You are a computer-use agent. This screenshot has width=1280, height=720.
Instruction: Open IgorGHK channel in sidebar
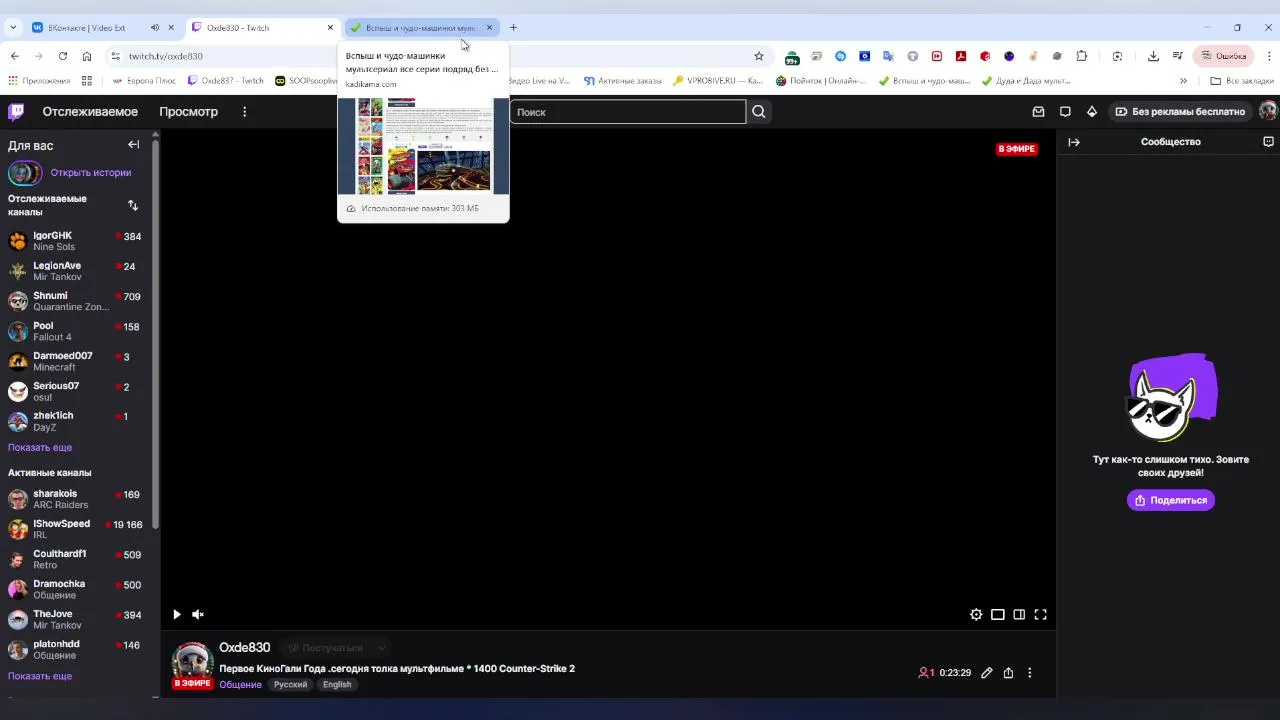(75, 241)
